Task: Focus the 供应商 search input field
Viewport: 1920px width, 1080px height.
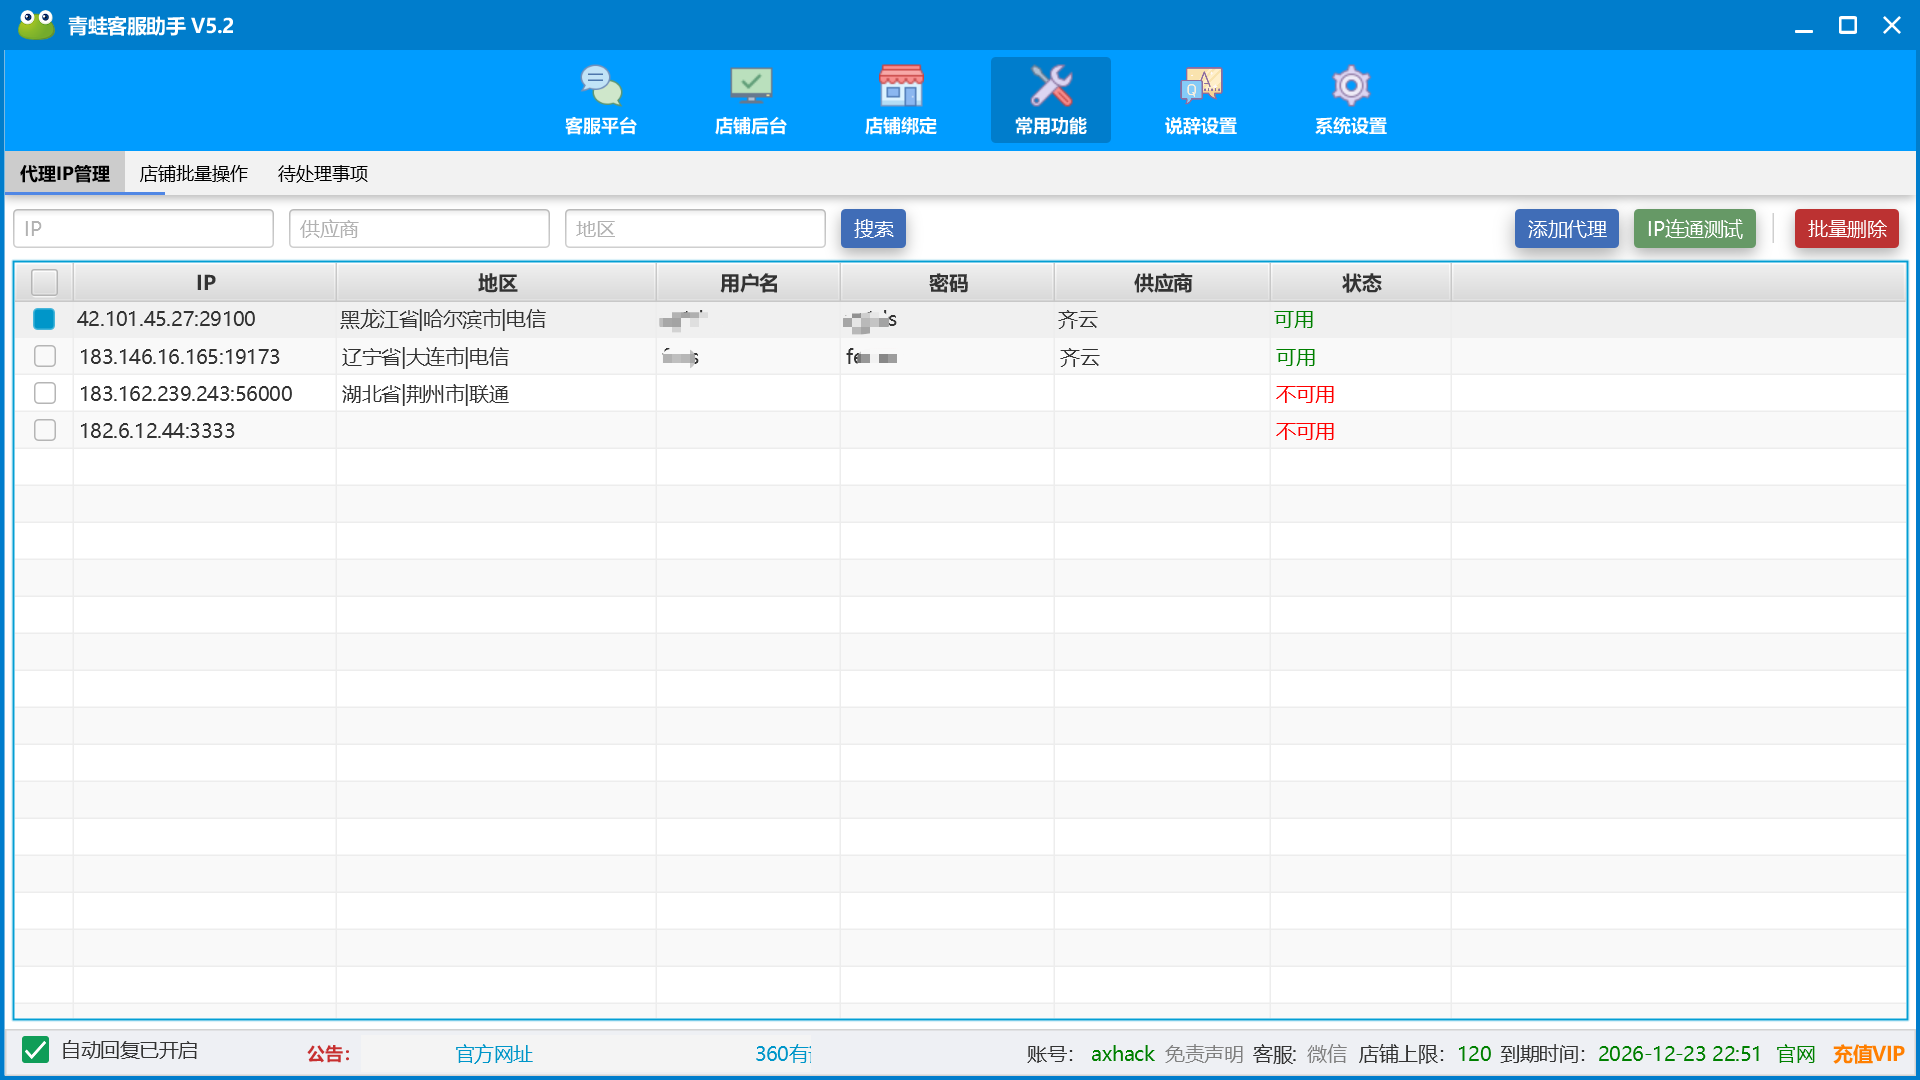Action: 419,229
